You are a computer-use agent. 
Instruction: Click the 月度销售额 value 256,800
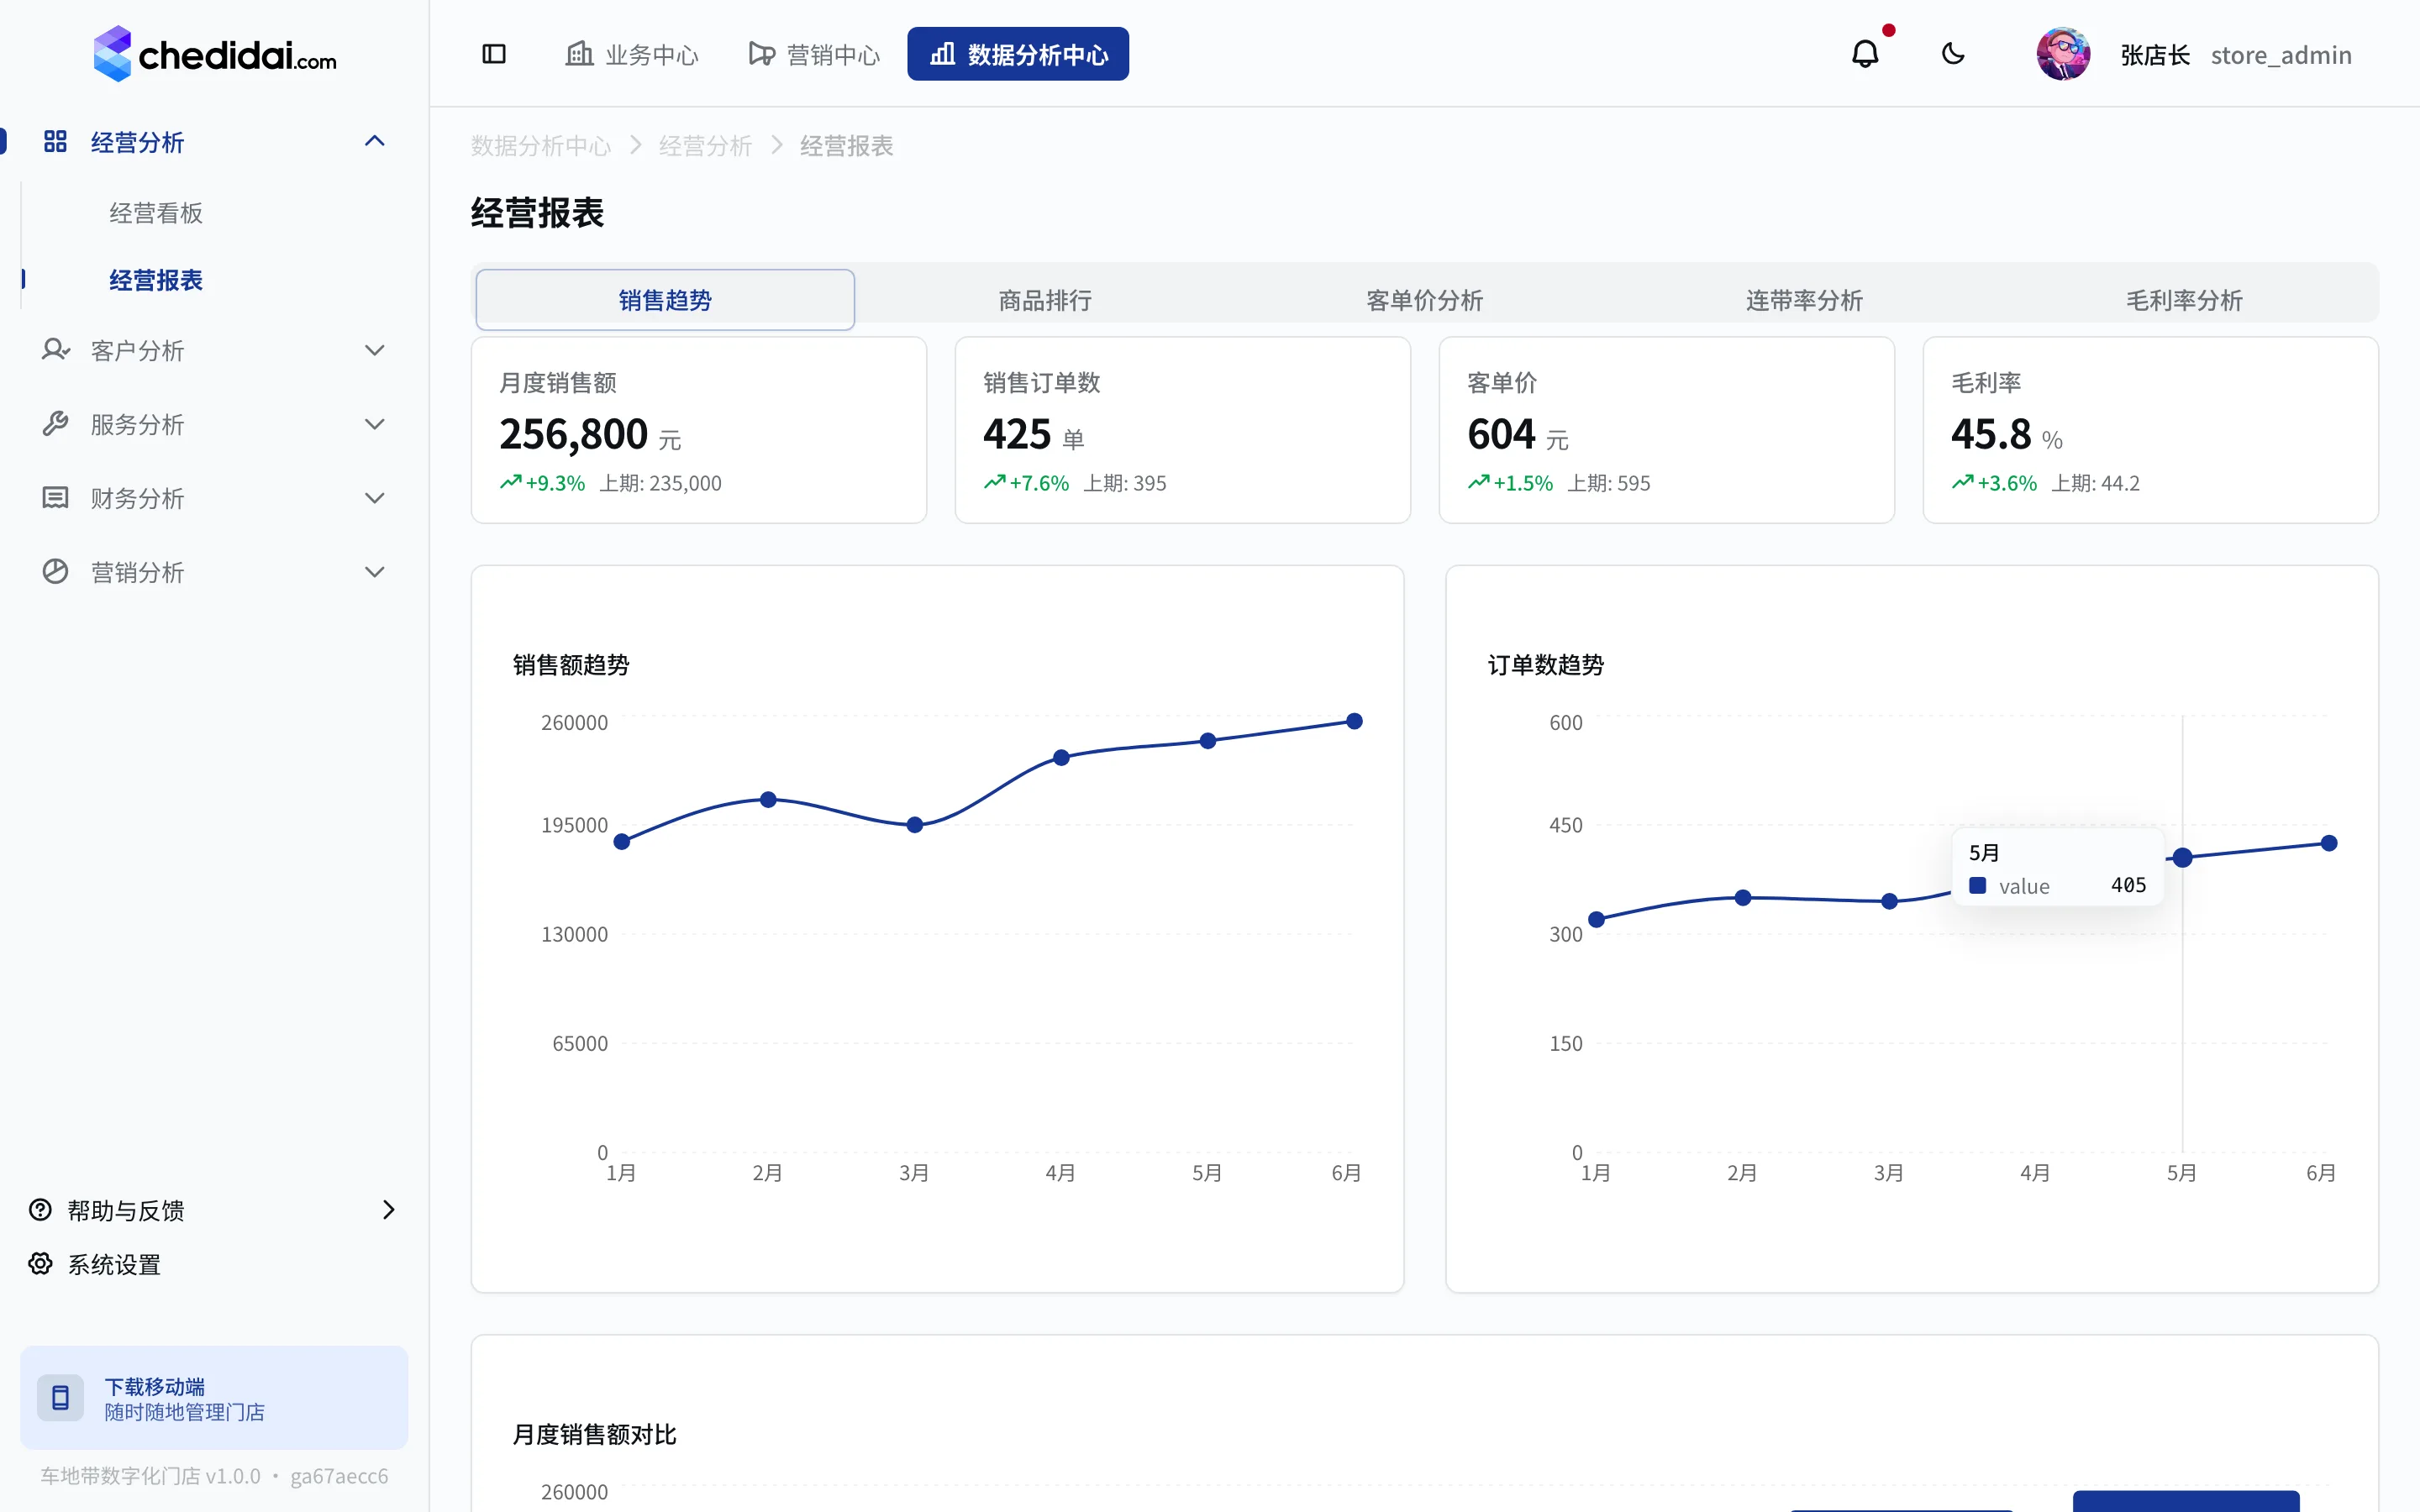574,434
